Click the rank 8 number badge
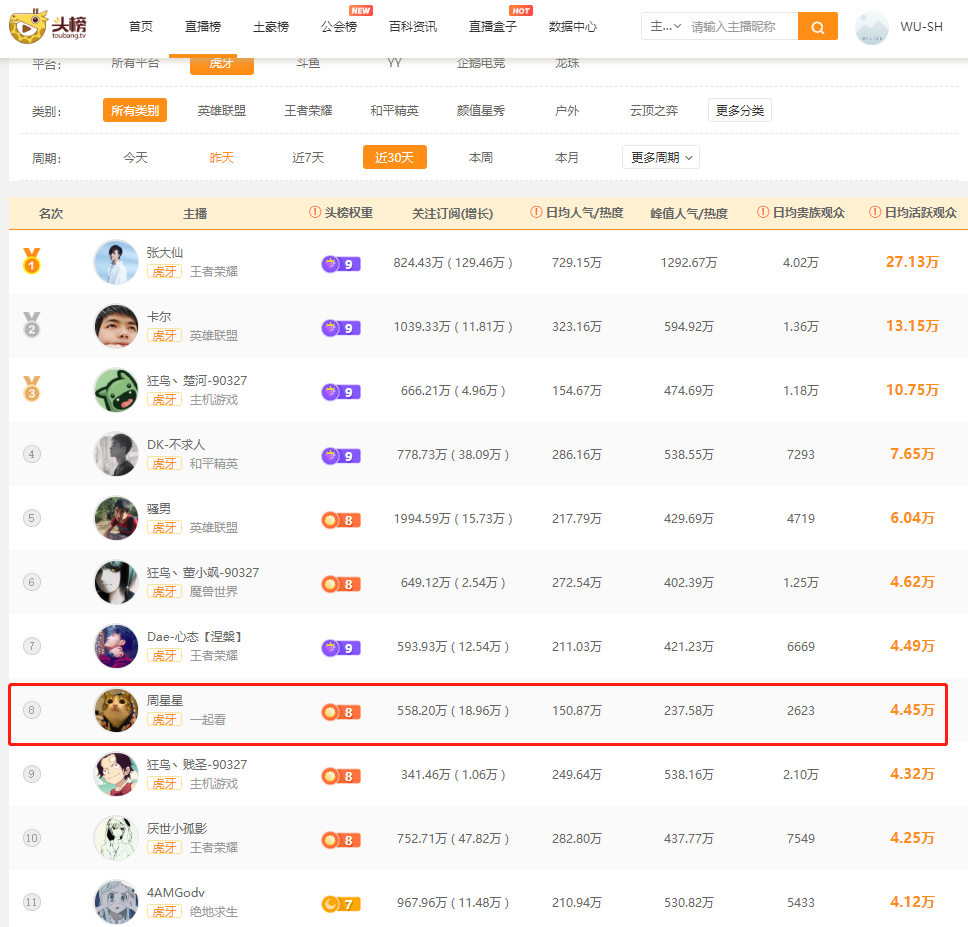This screenshot has width=968, height=927. (31, 710)
